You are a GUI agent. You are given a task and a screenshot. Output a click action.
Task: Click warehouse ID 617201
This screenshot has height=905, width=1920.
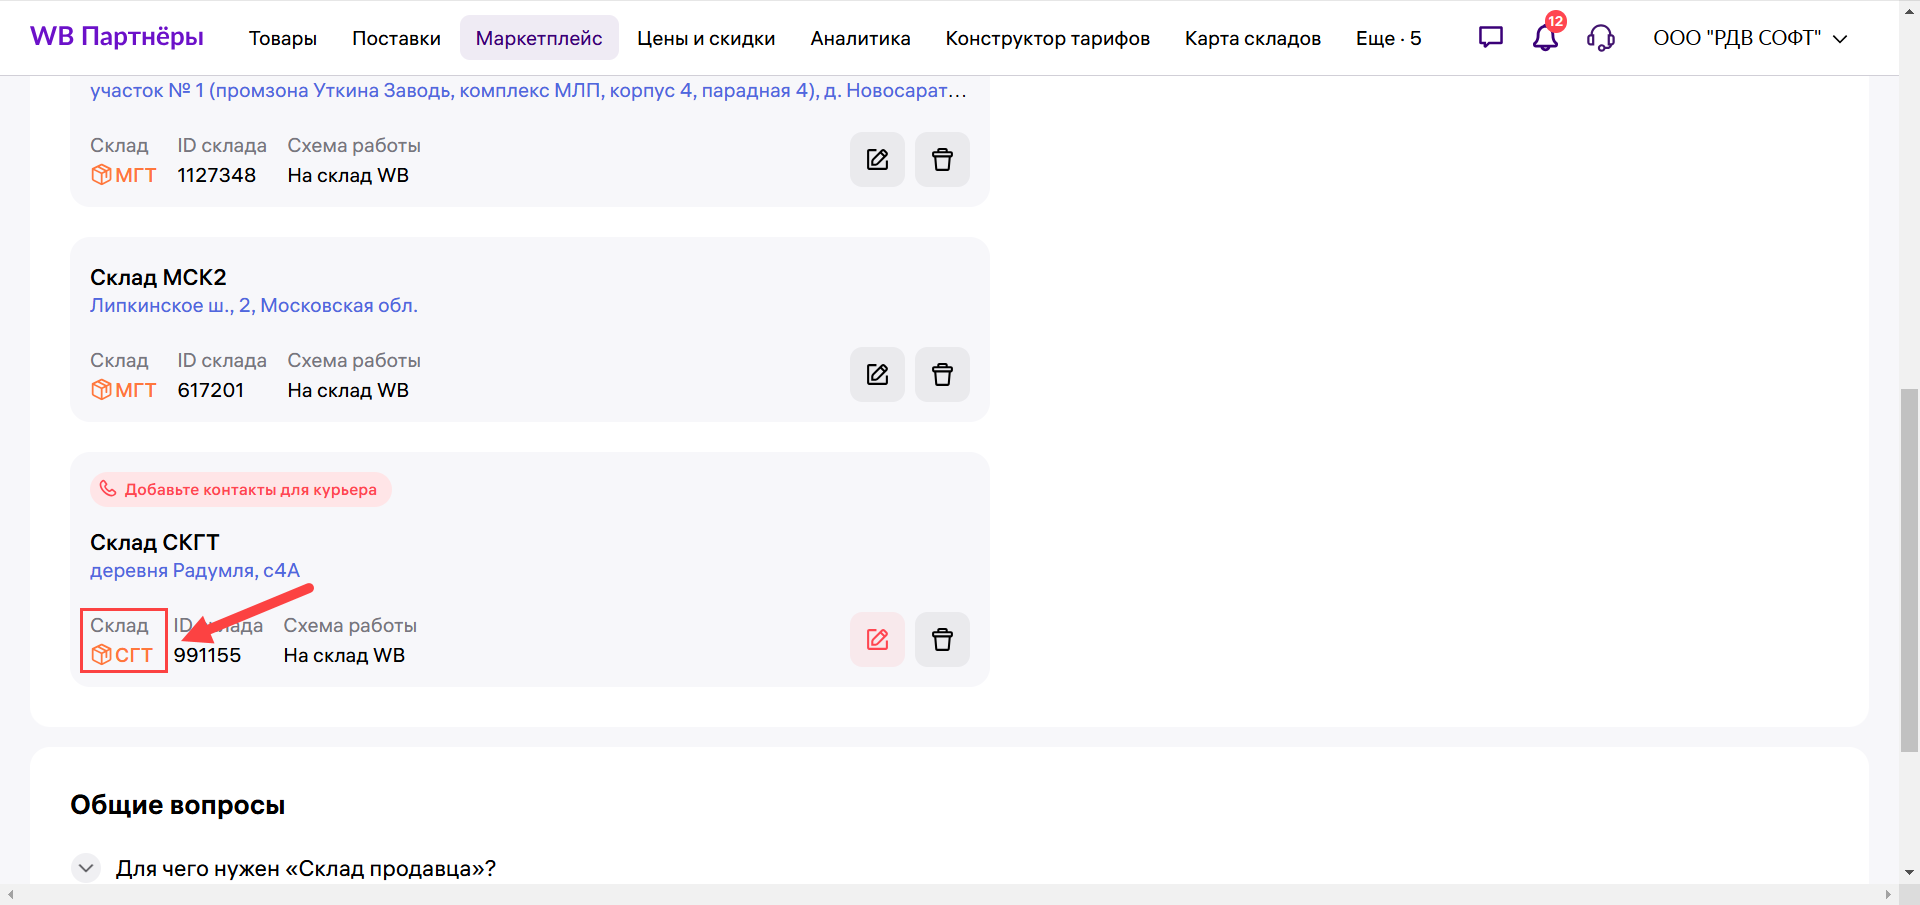tap(211, 390)
